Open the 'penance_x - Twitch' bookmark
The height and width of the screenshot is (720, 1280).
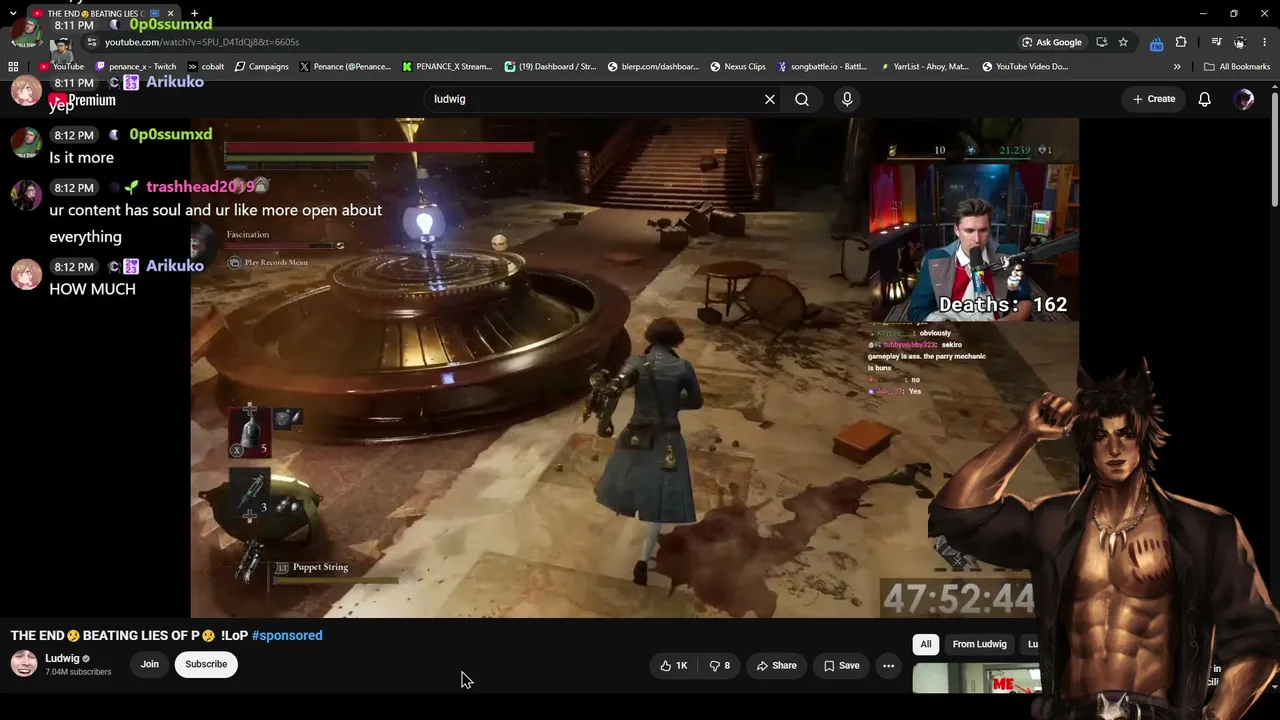click(x=135, y=67)
